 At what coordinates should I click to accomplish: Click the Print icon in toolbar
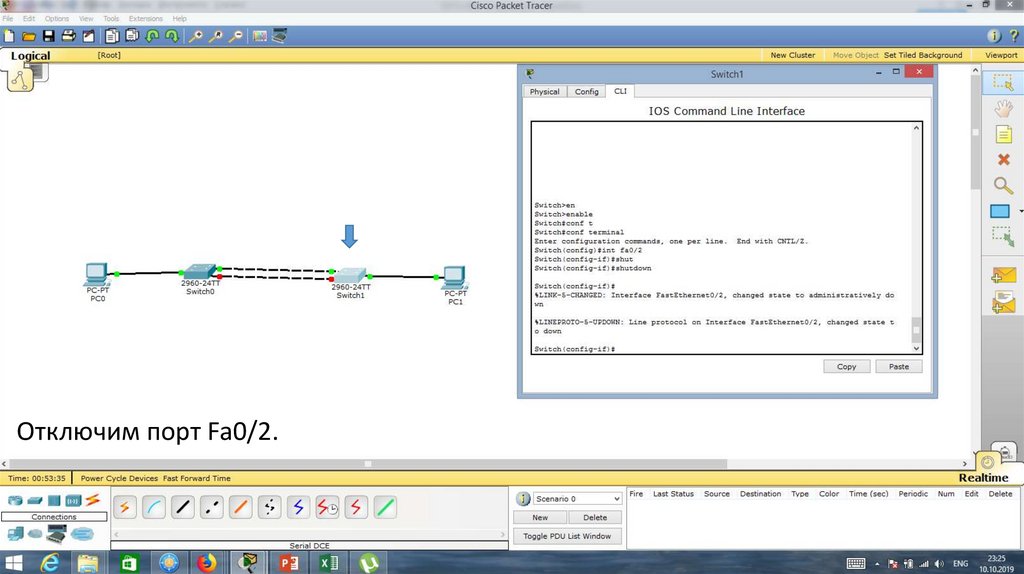coord(69,37)
